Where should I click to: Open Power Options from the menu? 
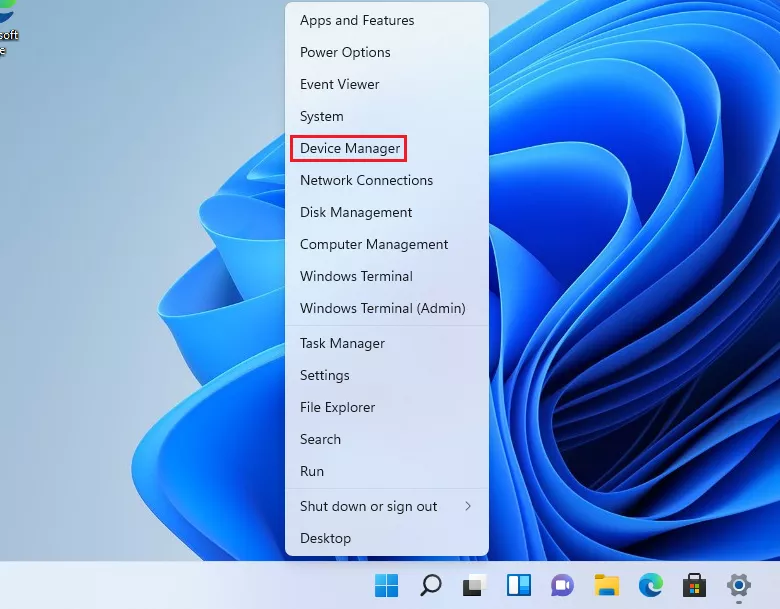click(x=345, y=52)
